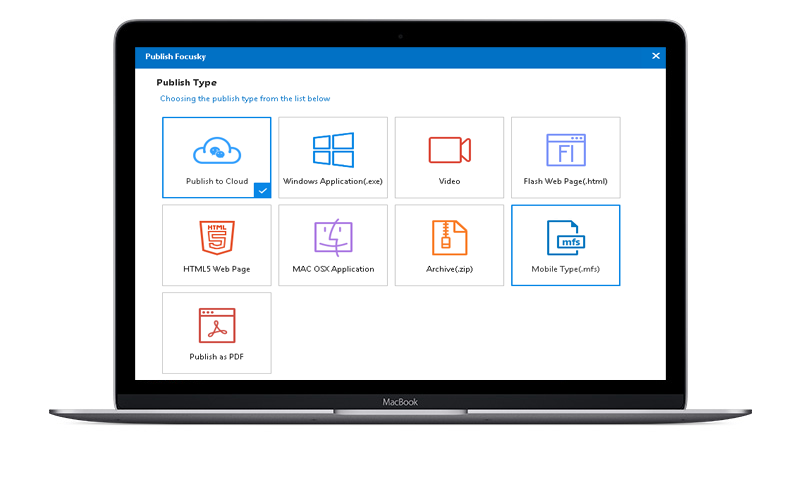This screenshot has height=500, width=800.
Task: Click the 'Publish Type' heading
Action: click(x=187, y=83)
